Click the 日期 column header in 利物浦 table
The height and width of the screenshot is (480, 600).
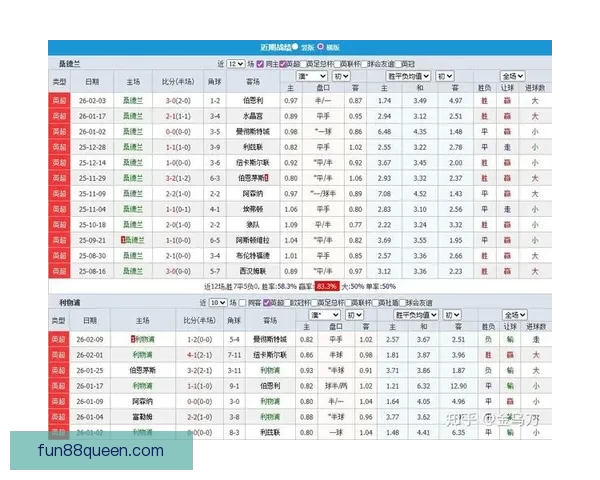pos(90,320)
